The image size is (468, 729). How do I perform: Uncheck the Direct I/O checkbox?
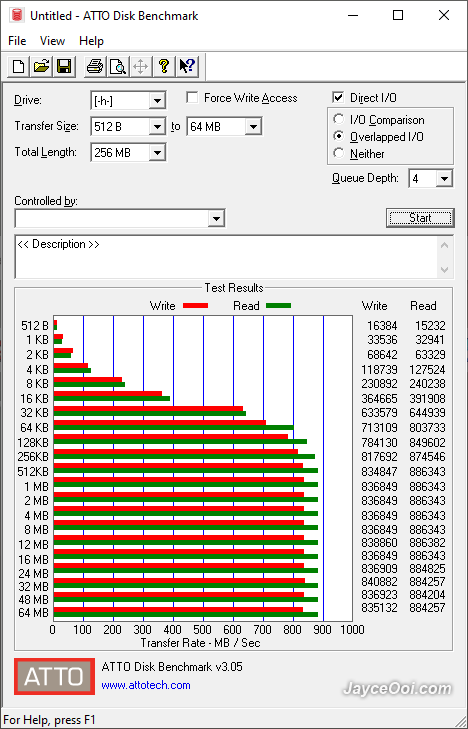(x=338, y=98)
